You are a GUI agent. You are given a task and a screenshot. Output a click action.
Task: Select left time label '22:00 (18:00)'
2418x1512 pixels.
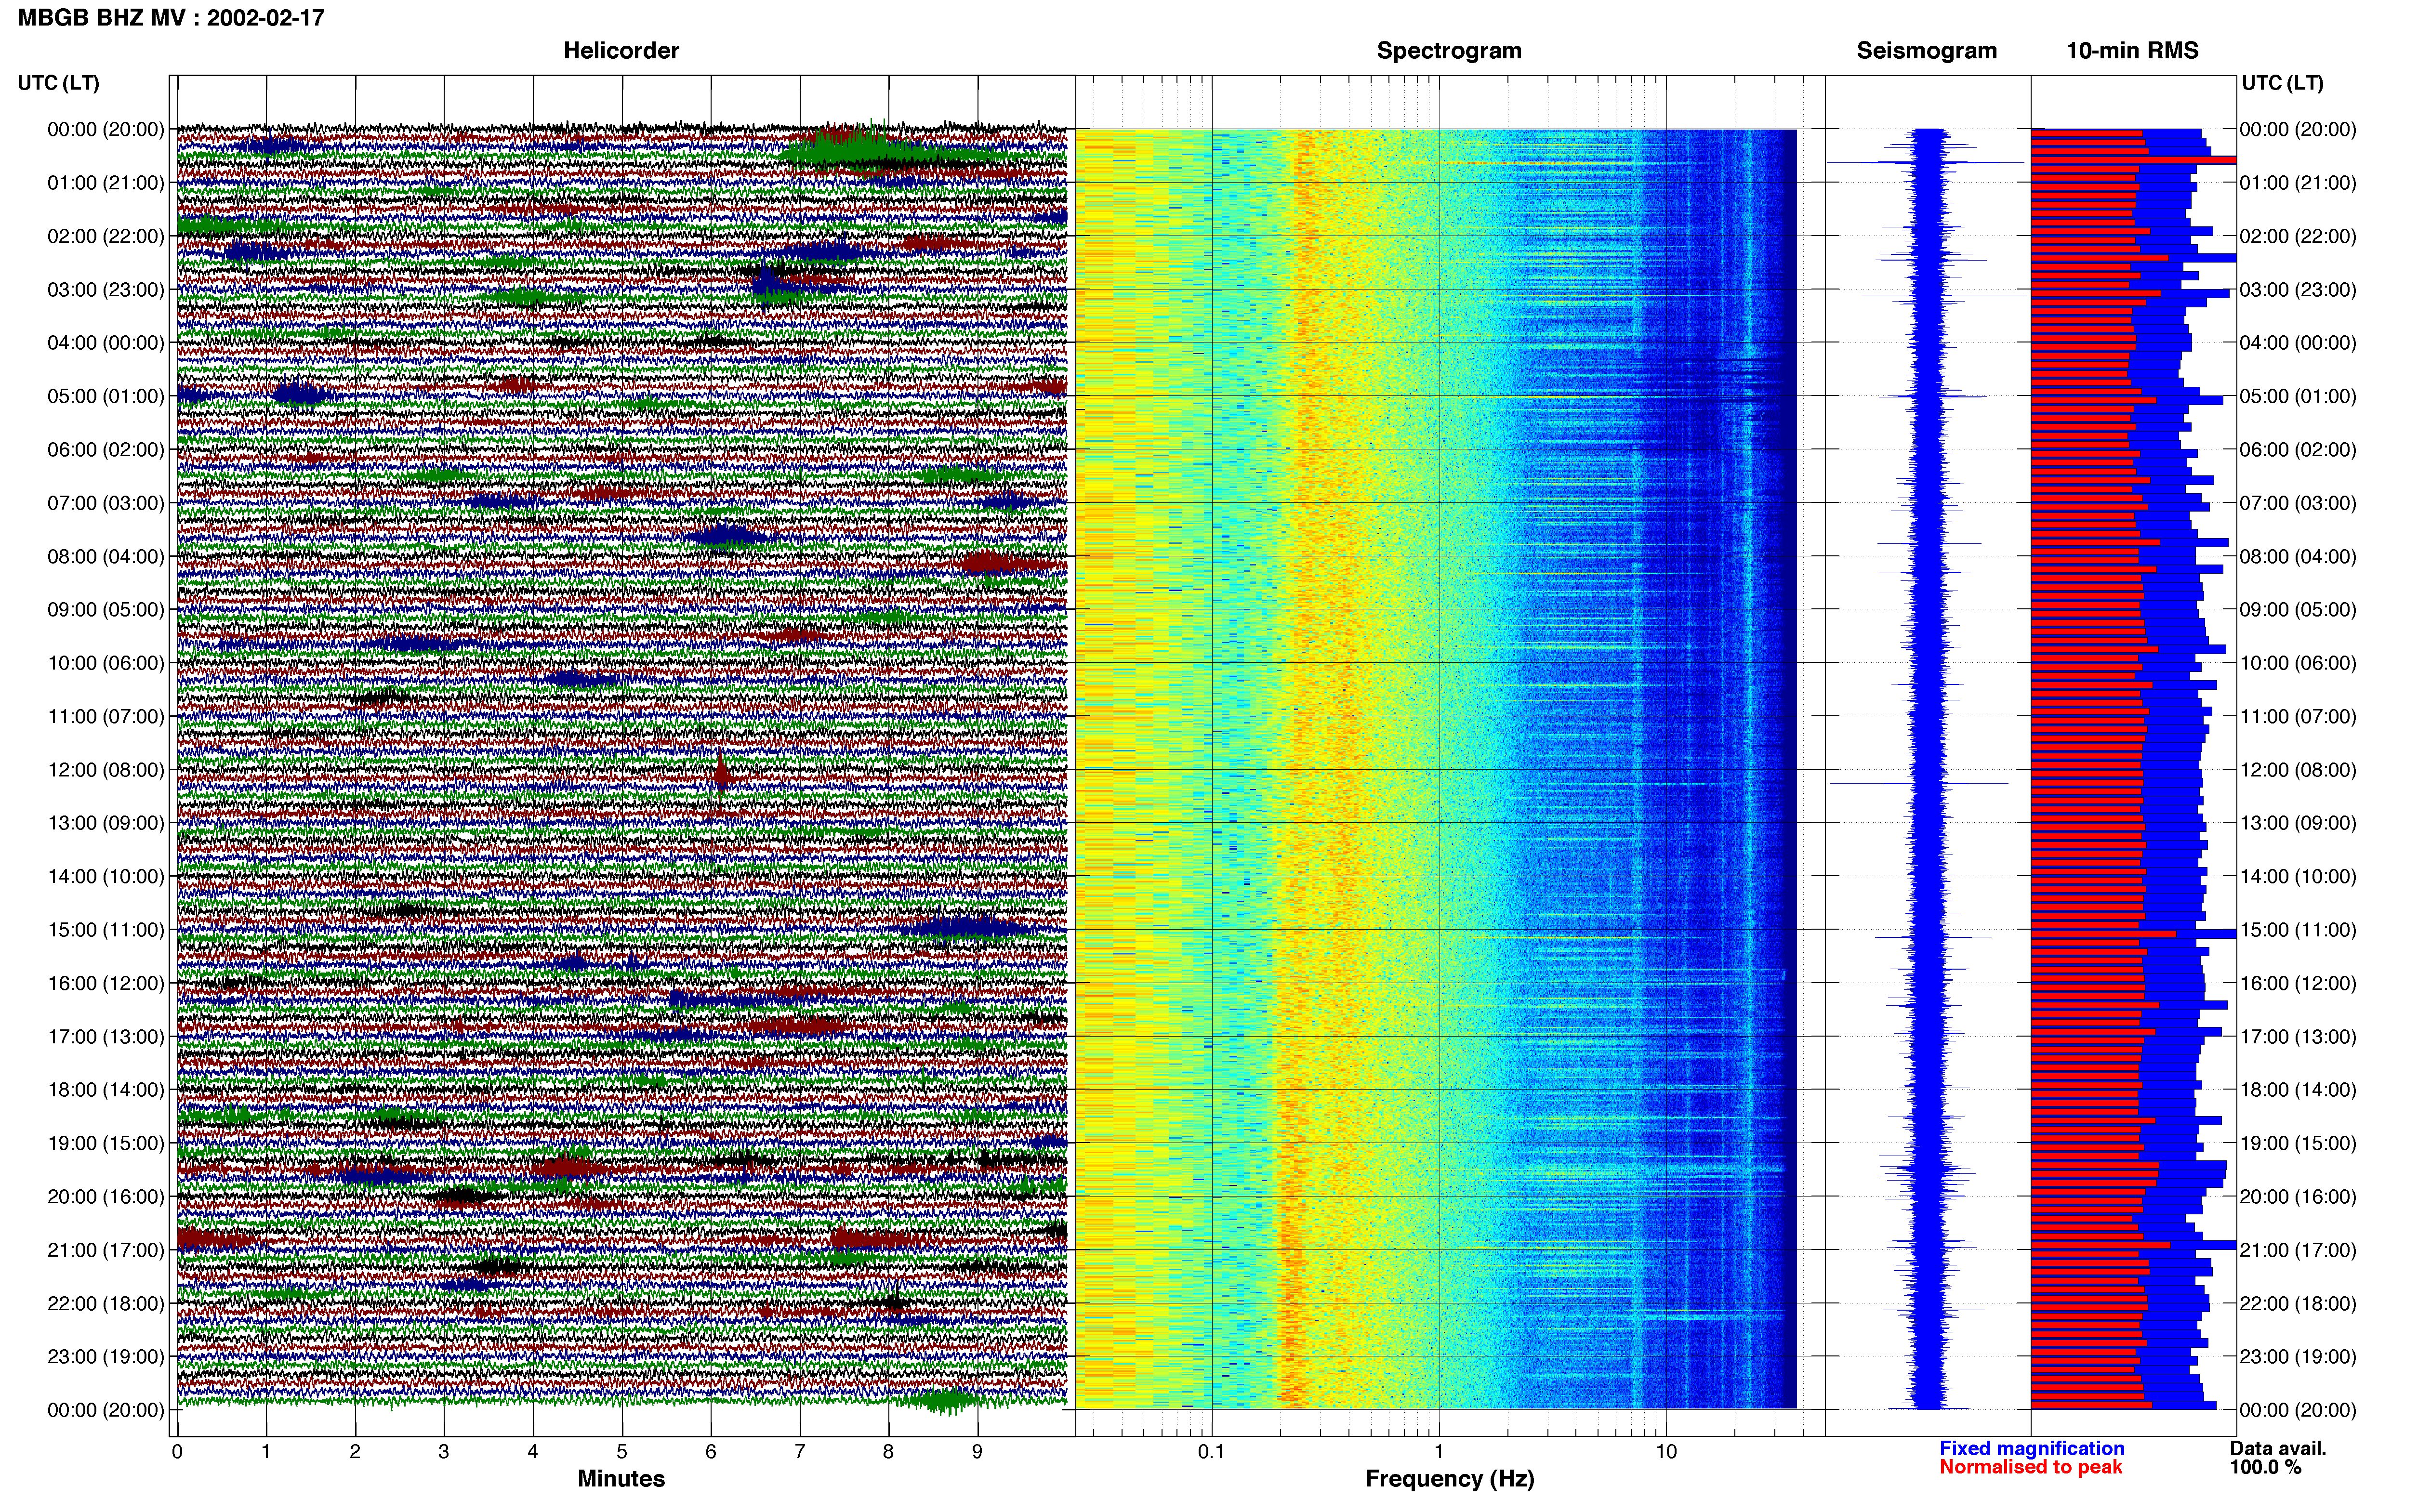(106, 1303)
